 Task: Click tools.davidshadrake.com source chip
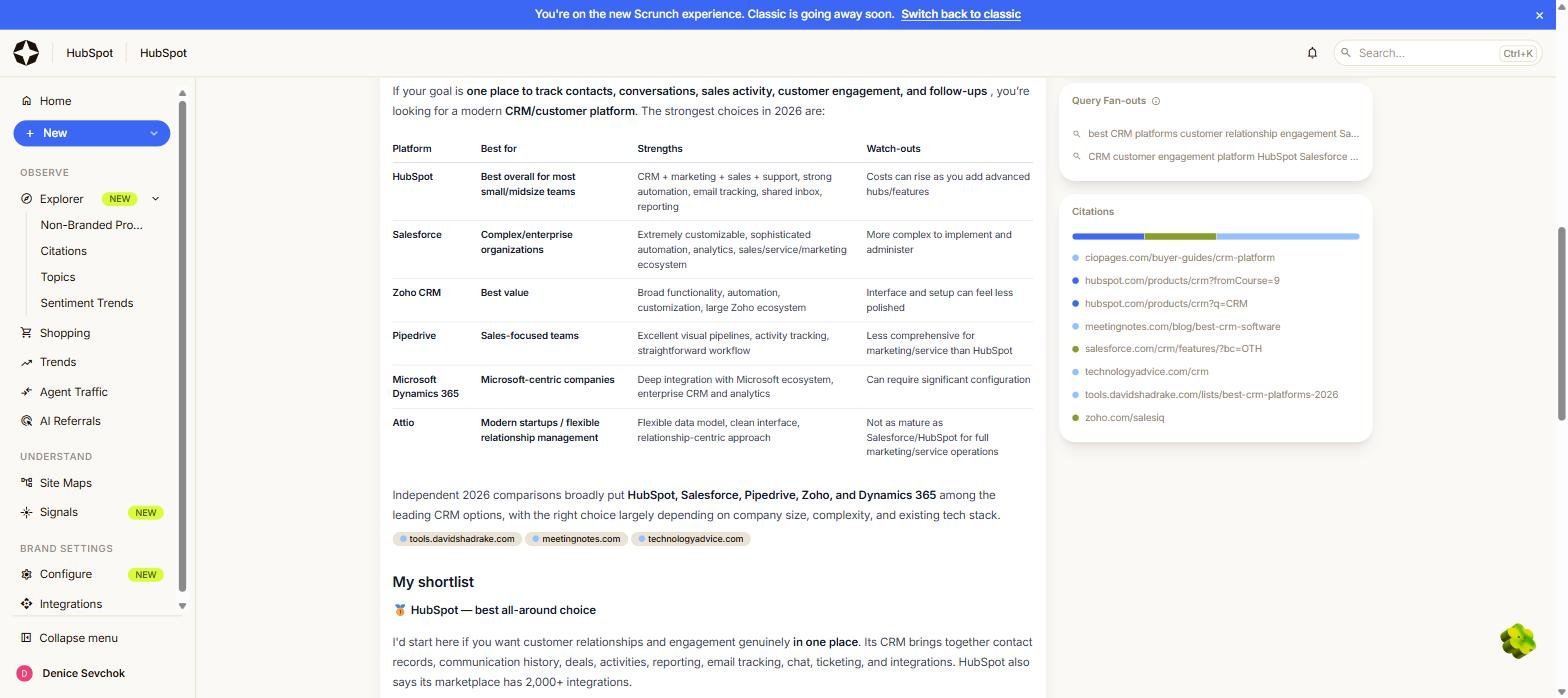[x=457, y=539]
